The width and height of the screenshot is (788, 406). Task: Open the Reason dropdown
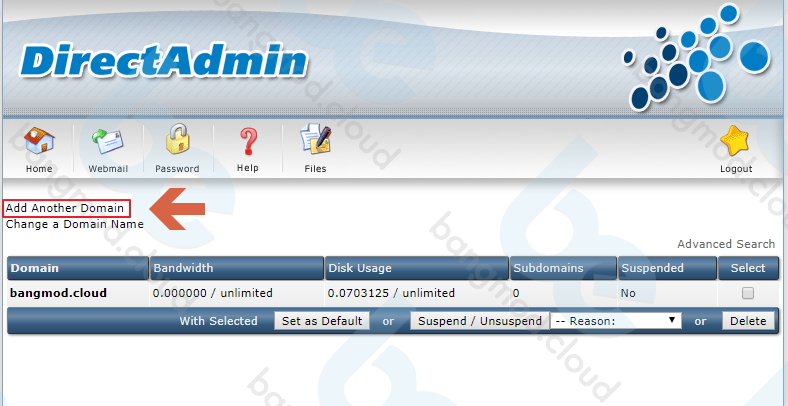616,321
